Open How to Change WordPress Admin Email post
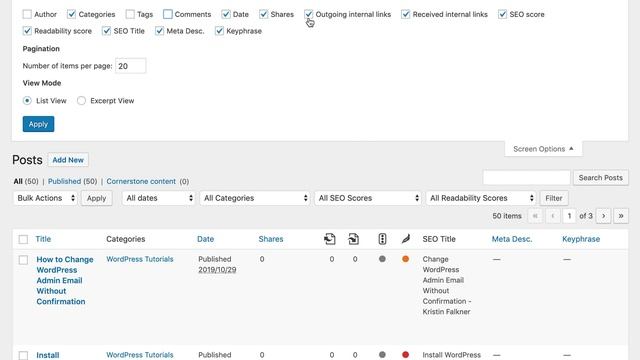 pos(64,280)
